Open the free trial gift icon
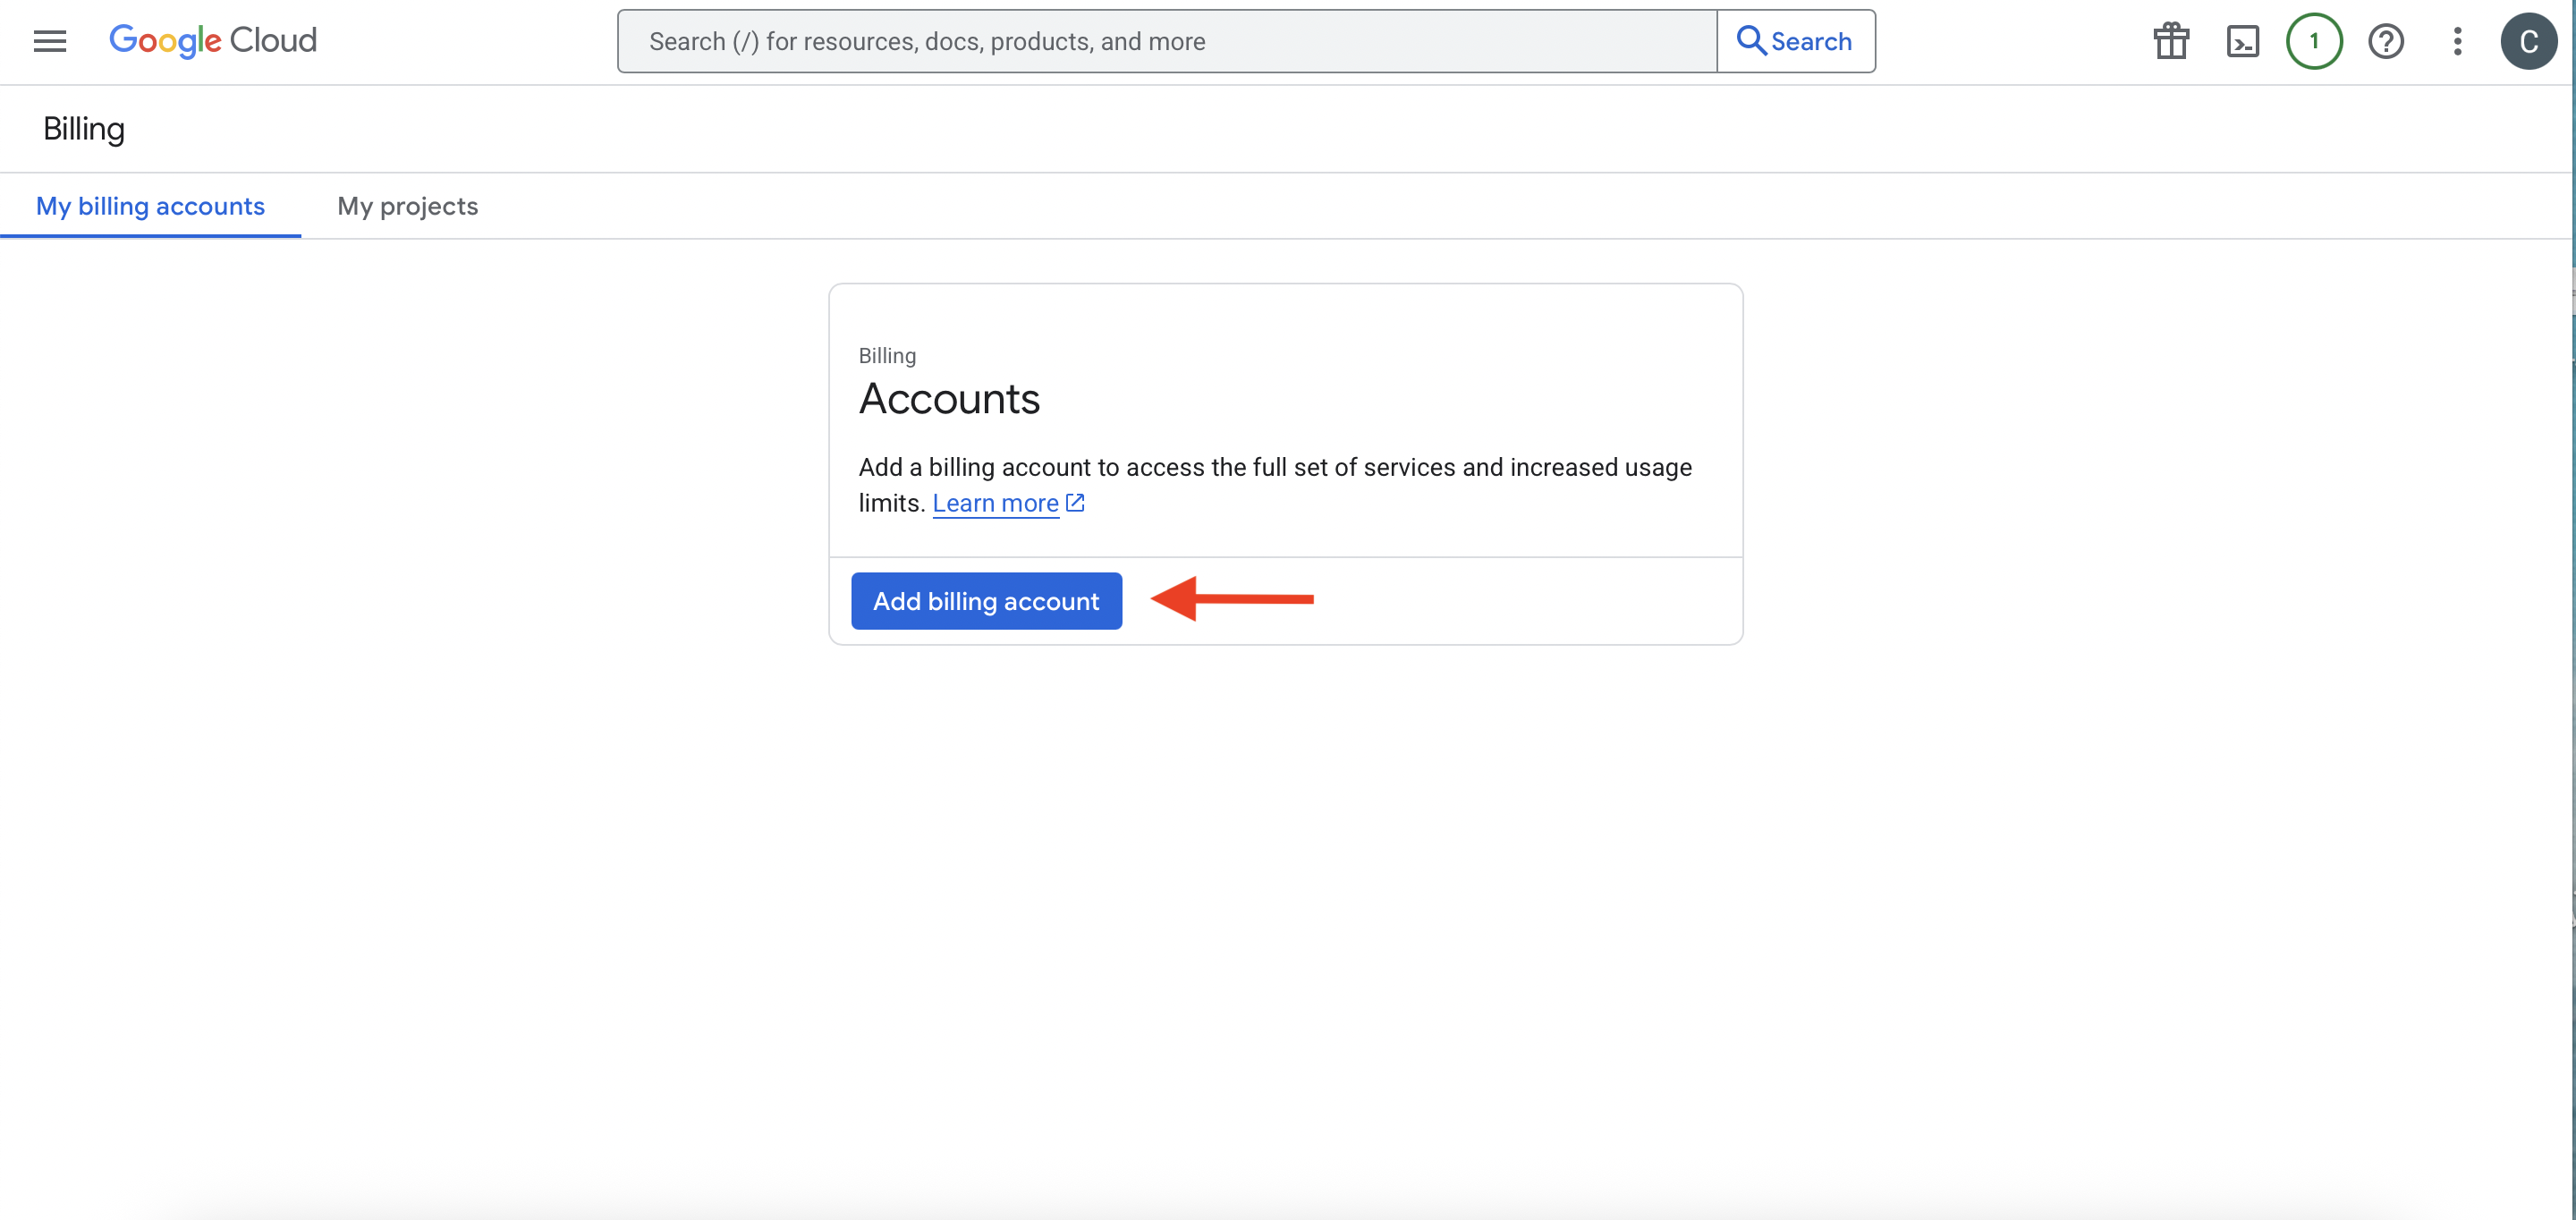Image resolution: width=2576 pixels, height=1220 pixels. [2171, 41]
